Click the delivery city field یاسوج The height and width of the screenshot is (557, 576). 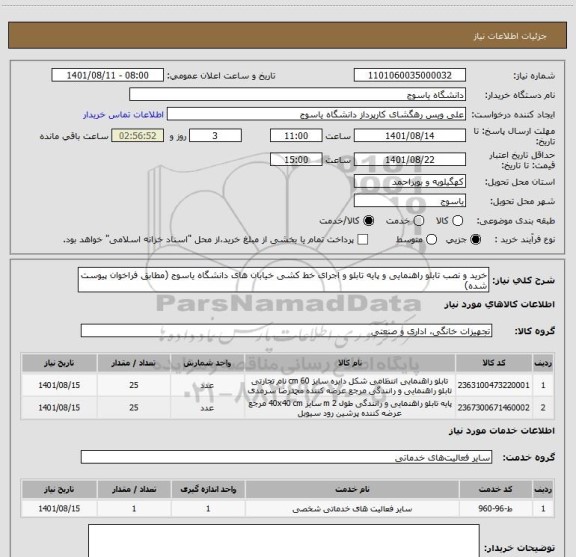[410, 201]
